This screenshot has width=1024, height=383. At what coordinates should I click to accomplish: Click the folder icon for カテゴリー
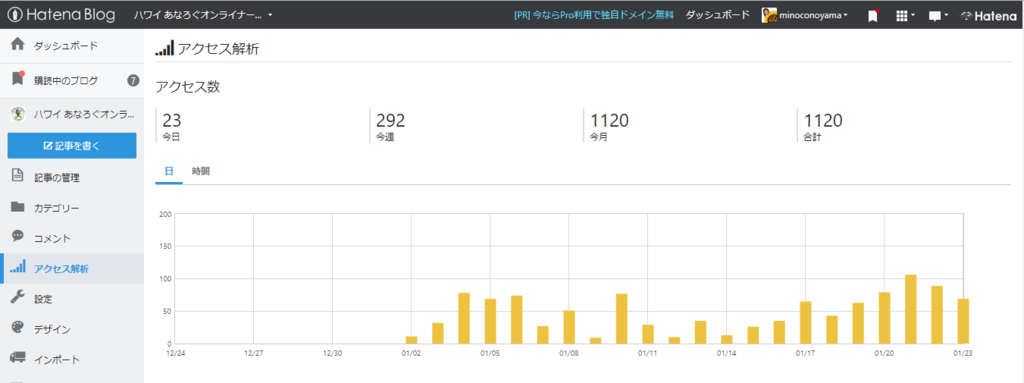pos(18,207)
